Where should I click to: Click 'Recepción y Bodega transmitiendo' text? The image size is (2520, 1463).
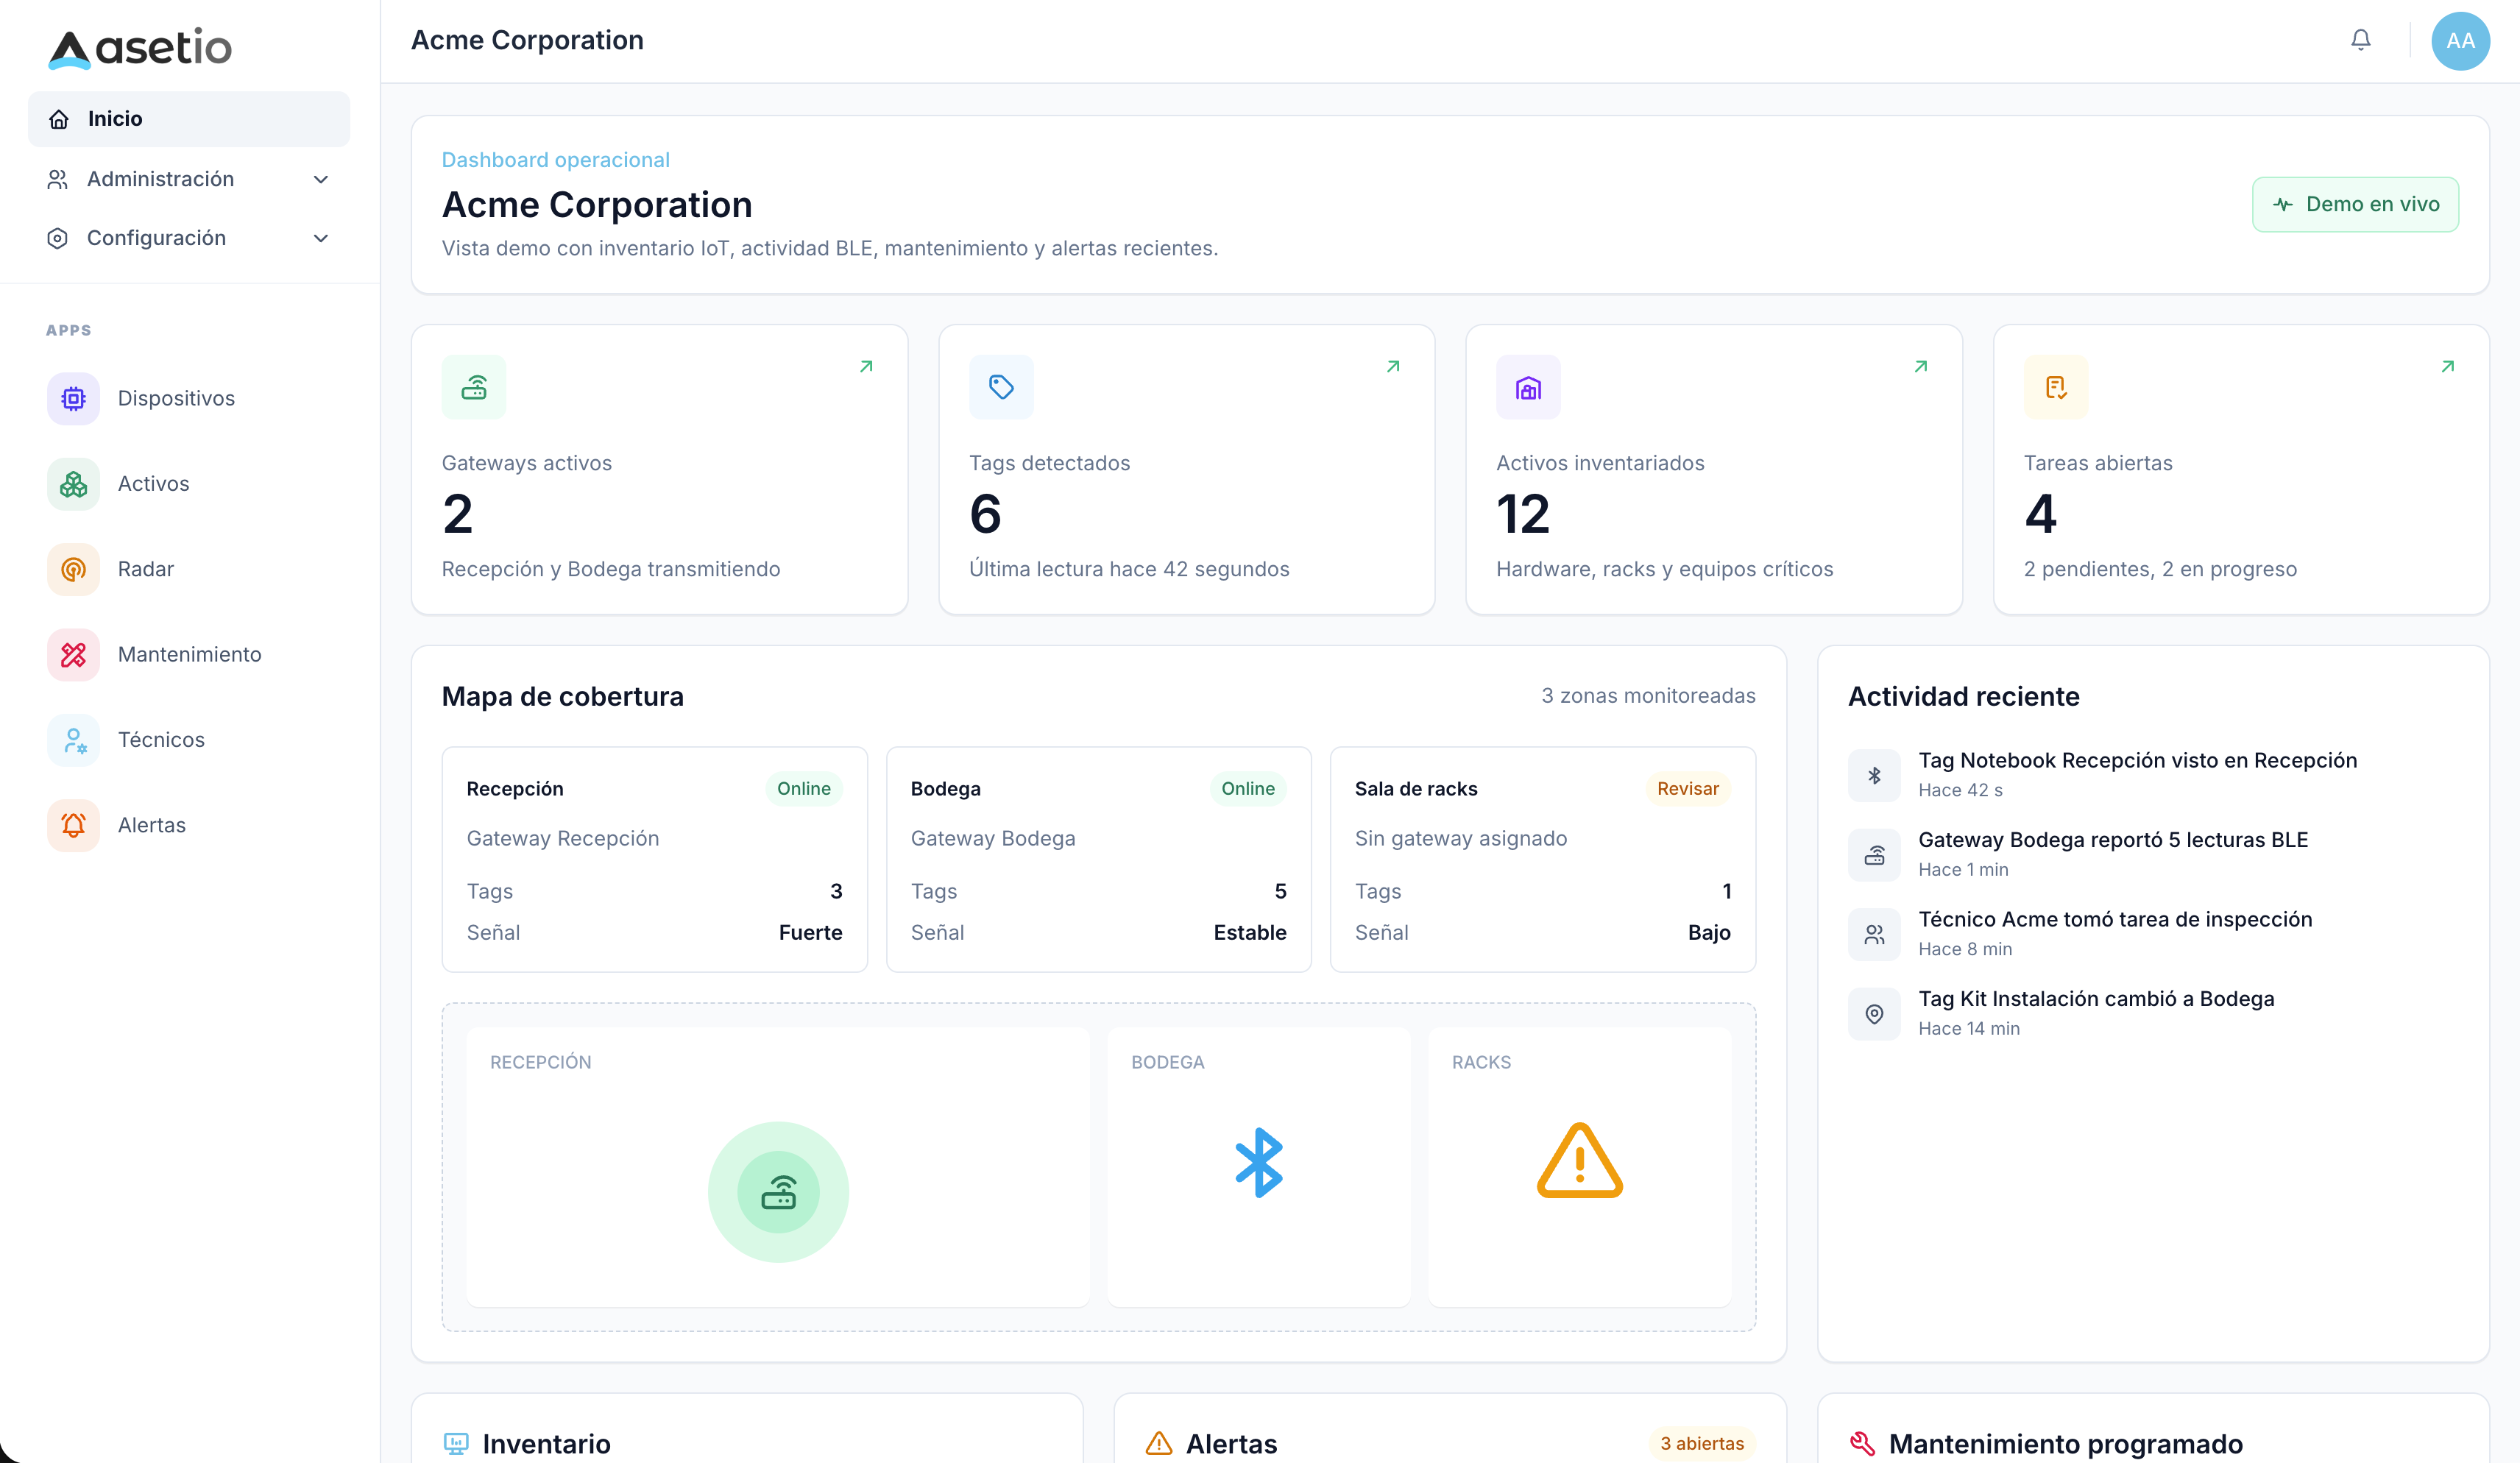click(611, 569)
